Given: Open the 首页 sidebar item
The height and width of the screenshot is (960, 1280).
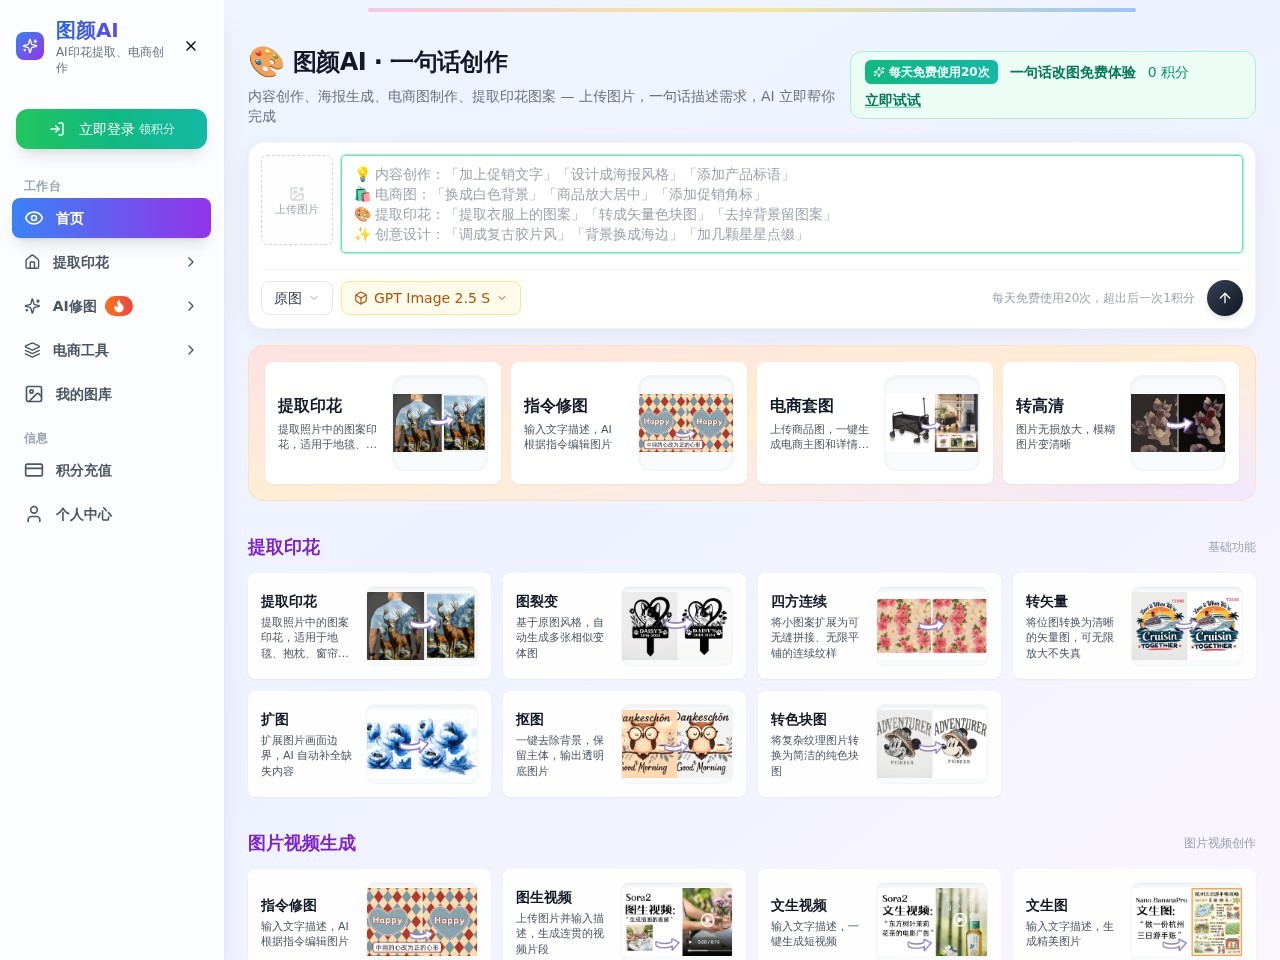Looking at the screenshot, I should click(111, 218).
